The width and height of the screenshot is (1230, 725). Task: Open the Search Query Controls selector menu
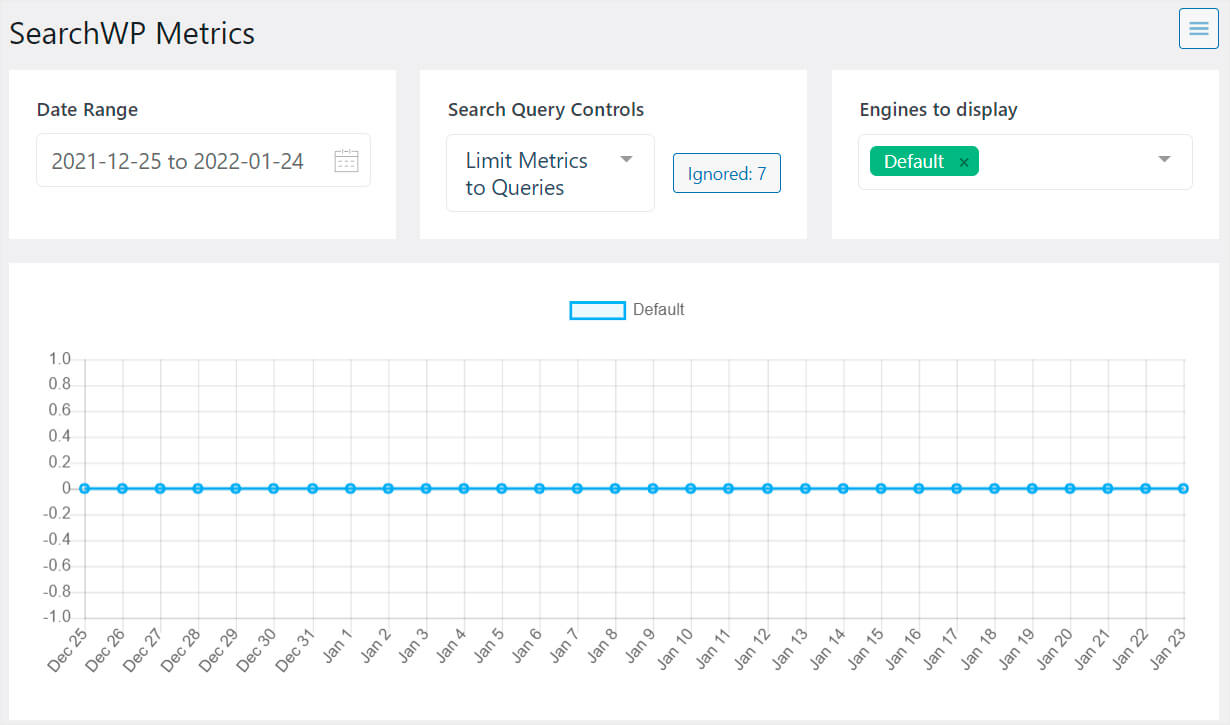540,173
